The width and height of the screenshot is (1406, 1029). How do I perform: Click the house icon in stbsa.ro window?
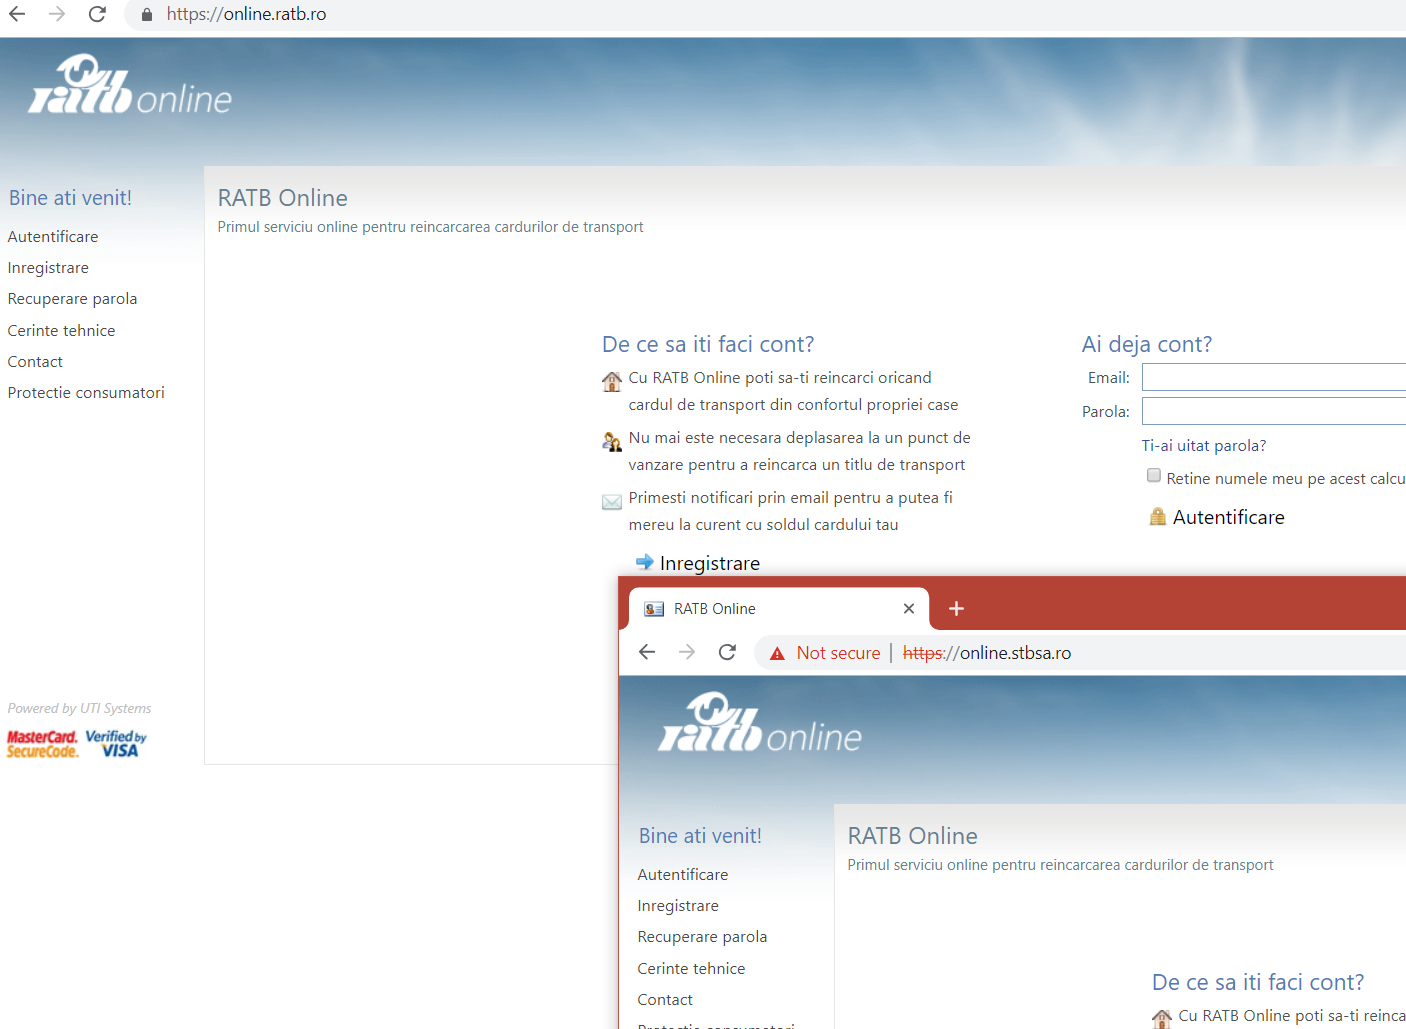point(1162,1019)
